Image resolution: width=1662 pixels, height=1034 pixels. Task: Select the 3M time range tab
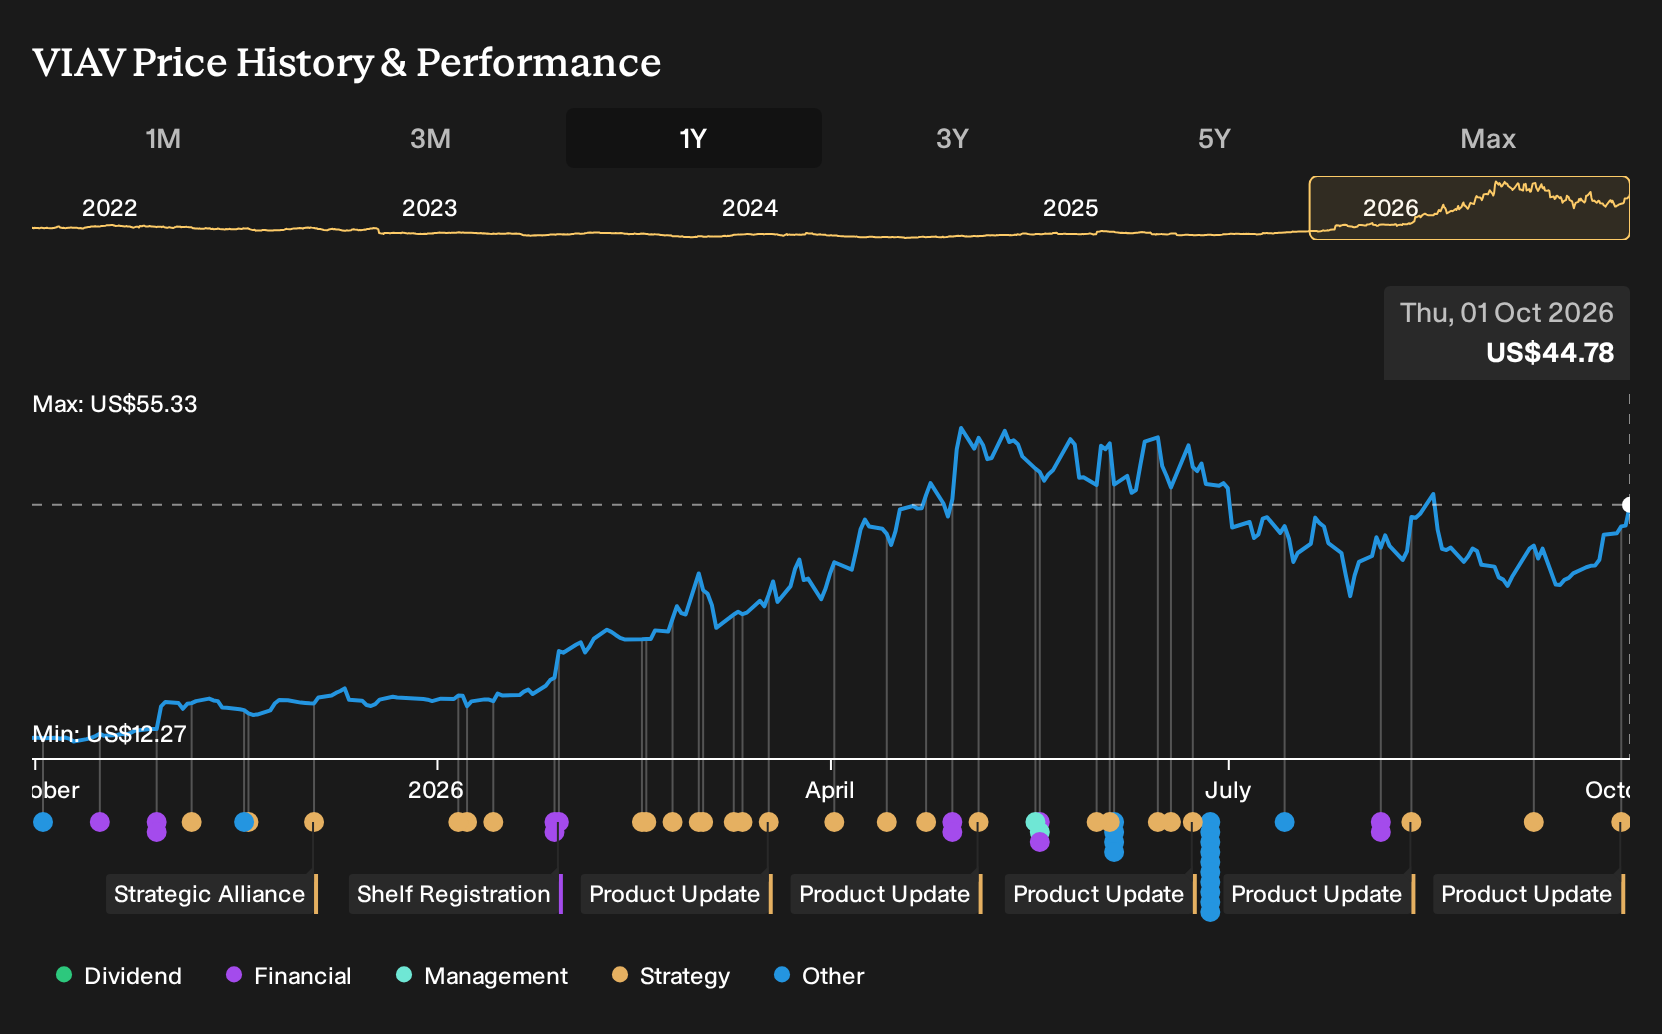430,138
